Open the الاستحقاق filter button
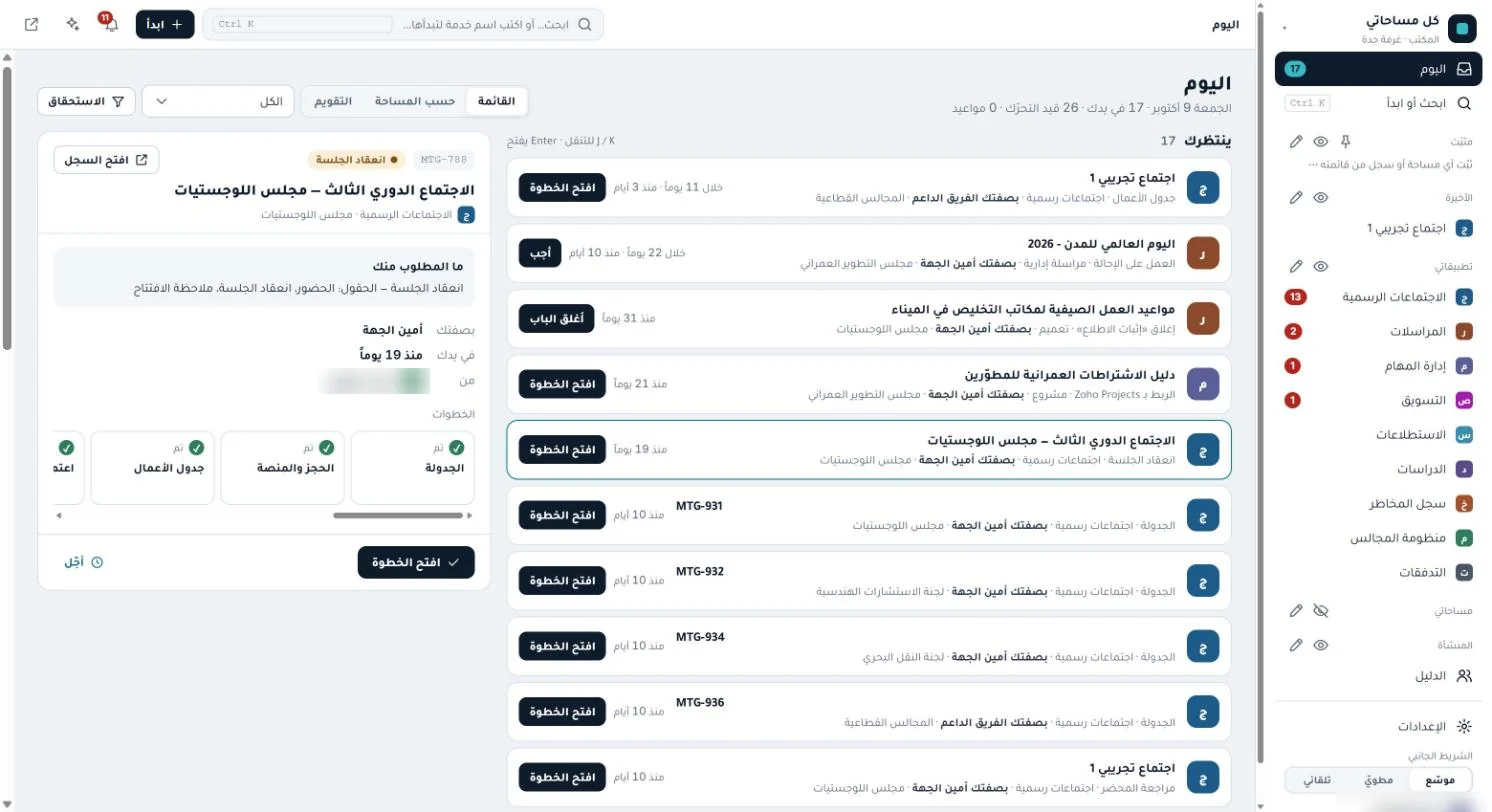Image resolution: width=1492 pixels, height=812 pixels. [x=87, y=101]
